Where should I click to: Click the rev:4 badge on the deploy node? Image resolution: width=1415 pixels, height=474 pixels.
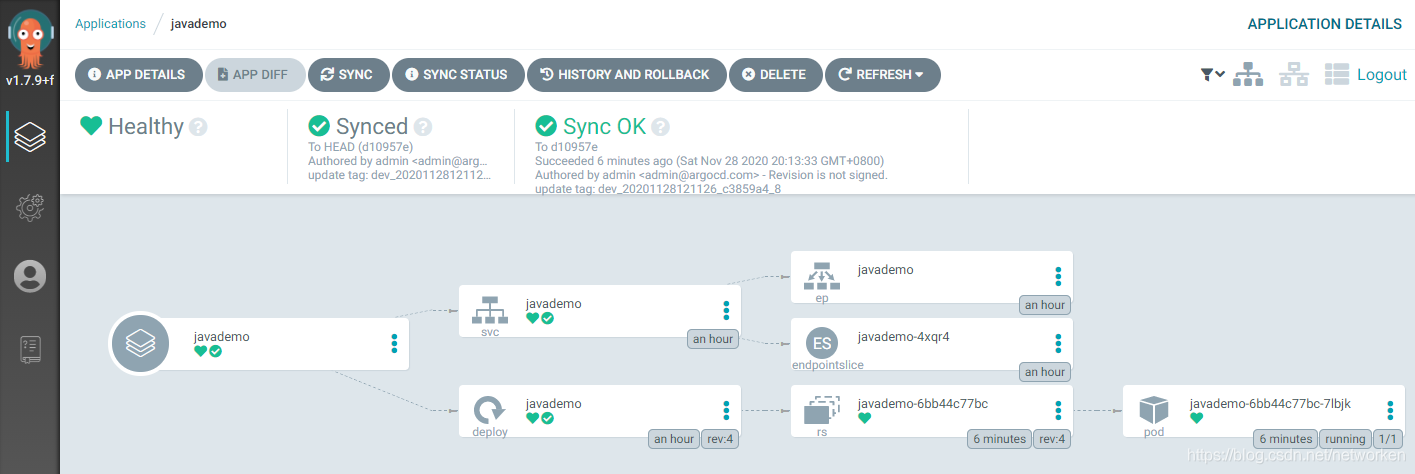click(720, 439)
